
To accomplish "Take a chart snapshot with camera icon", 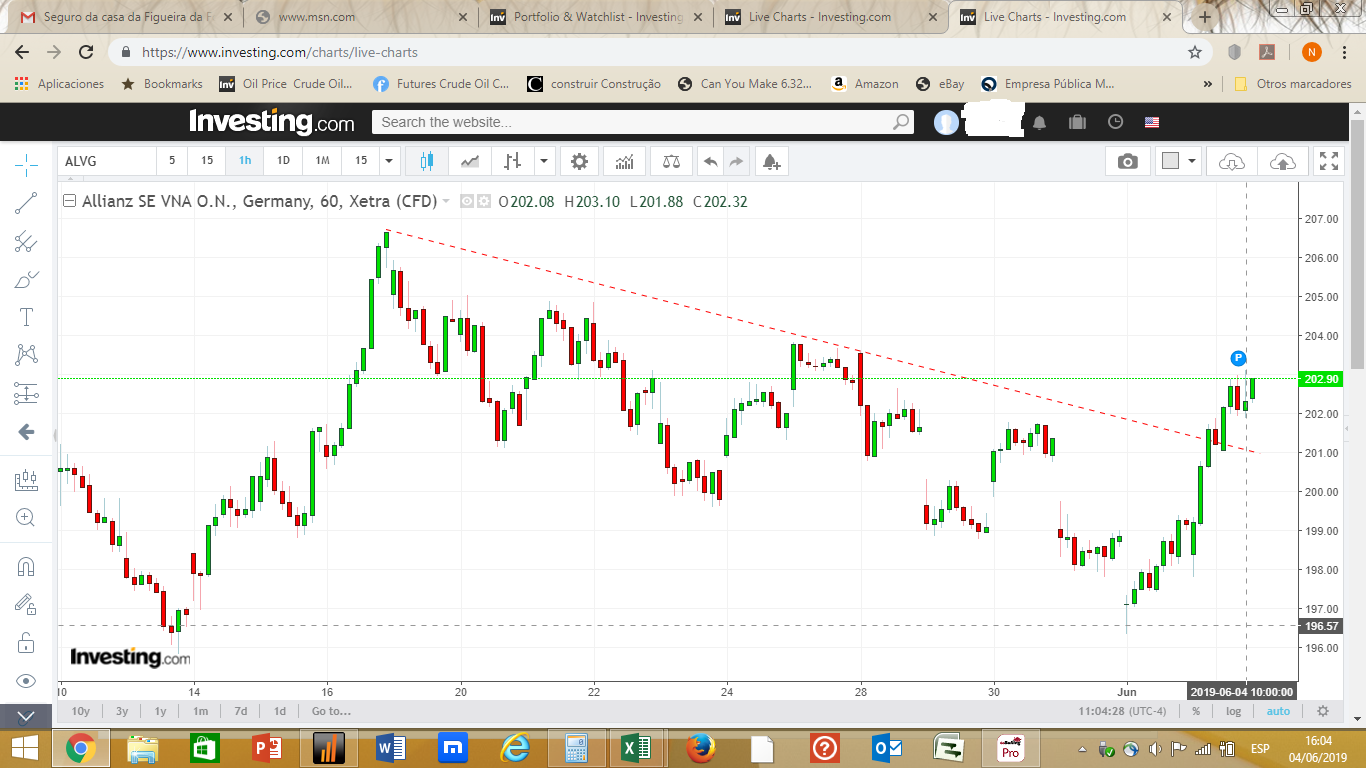I will click(x=1128, y=161).
